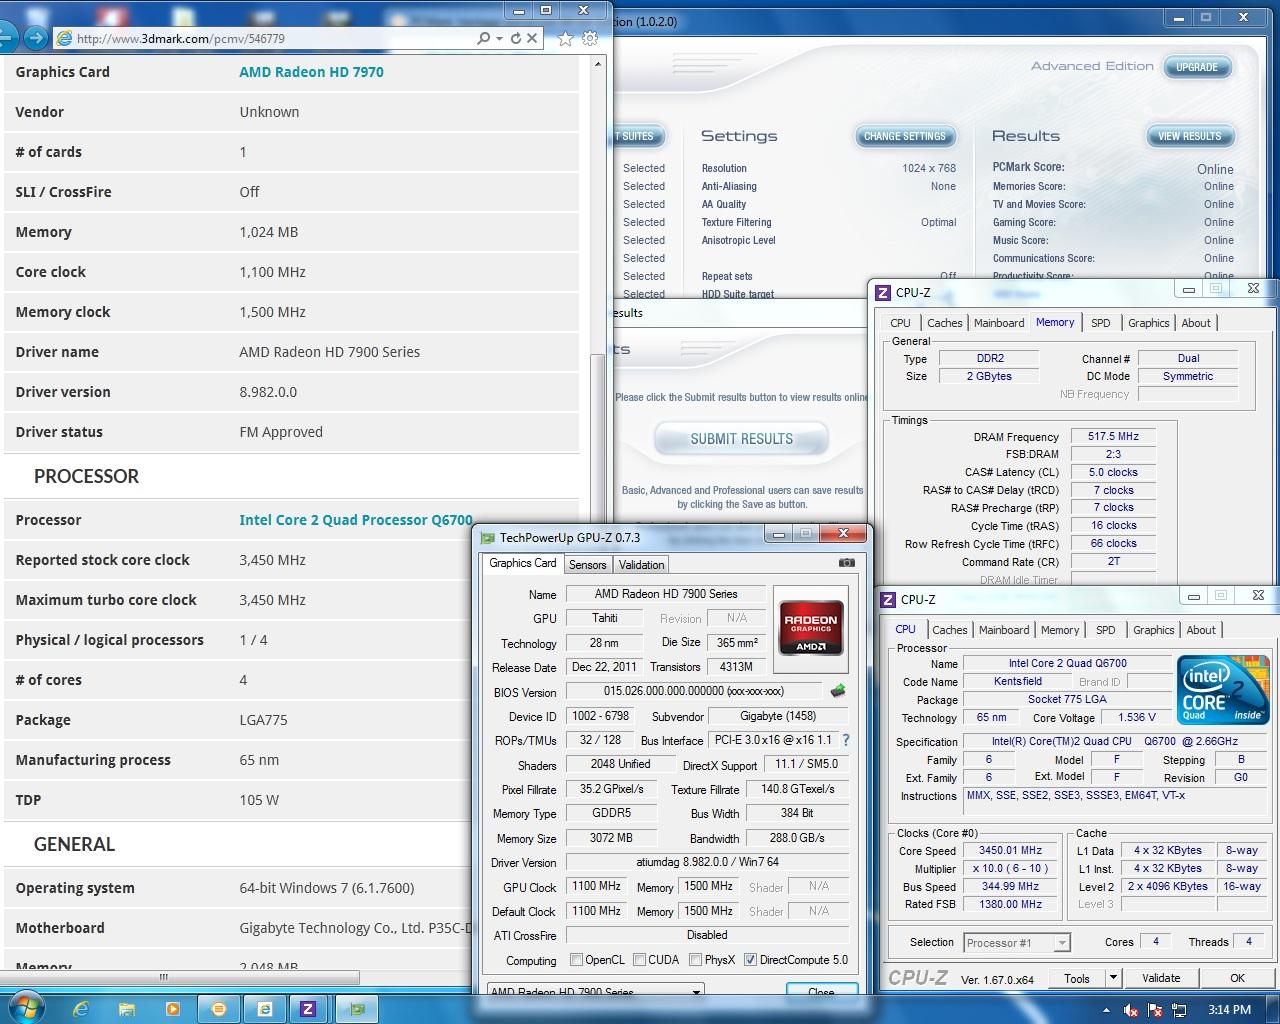The height and width of the screenshot is (1024, 1280).
Task: Click the CPU-Z Validate button
Action: point(1161,978)
